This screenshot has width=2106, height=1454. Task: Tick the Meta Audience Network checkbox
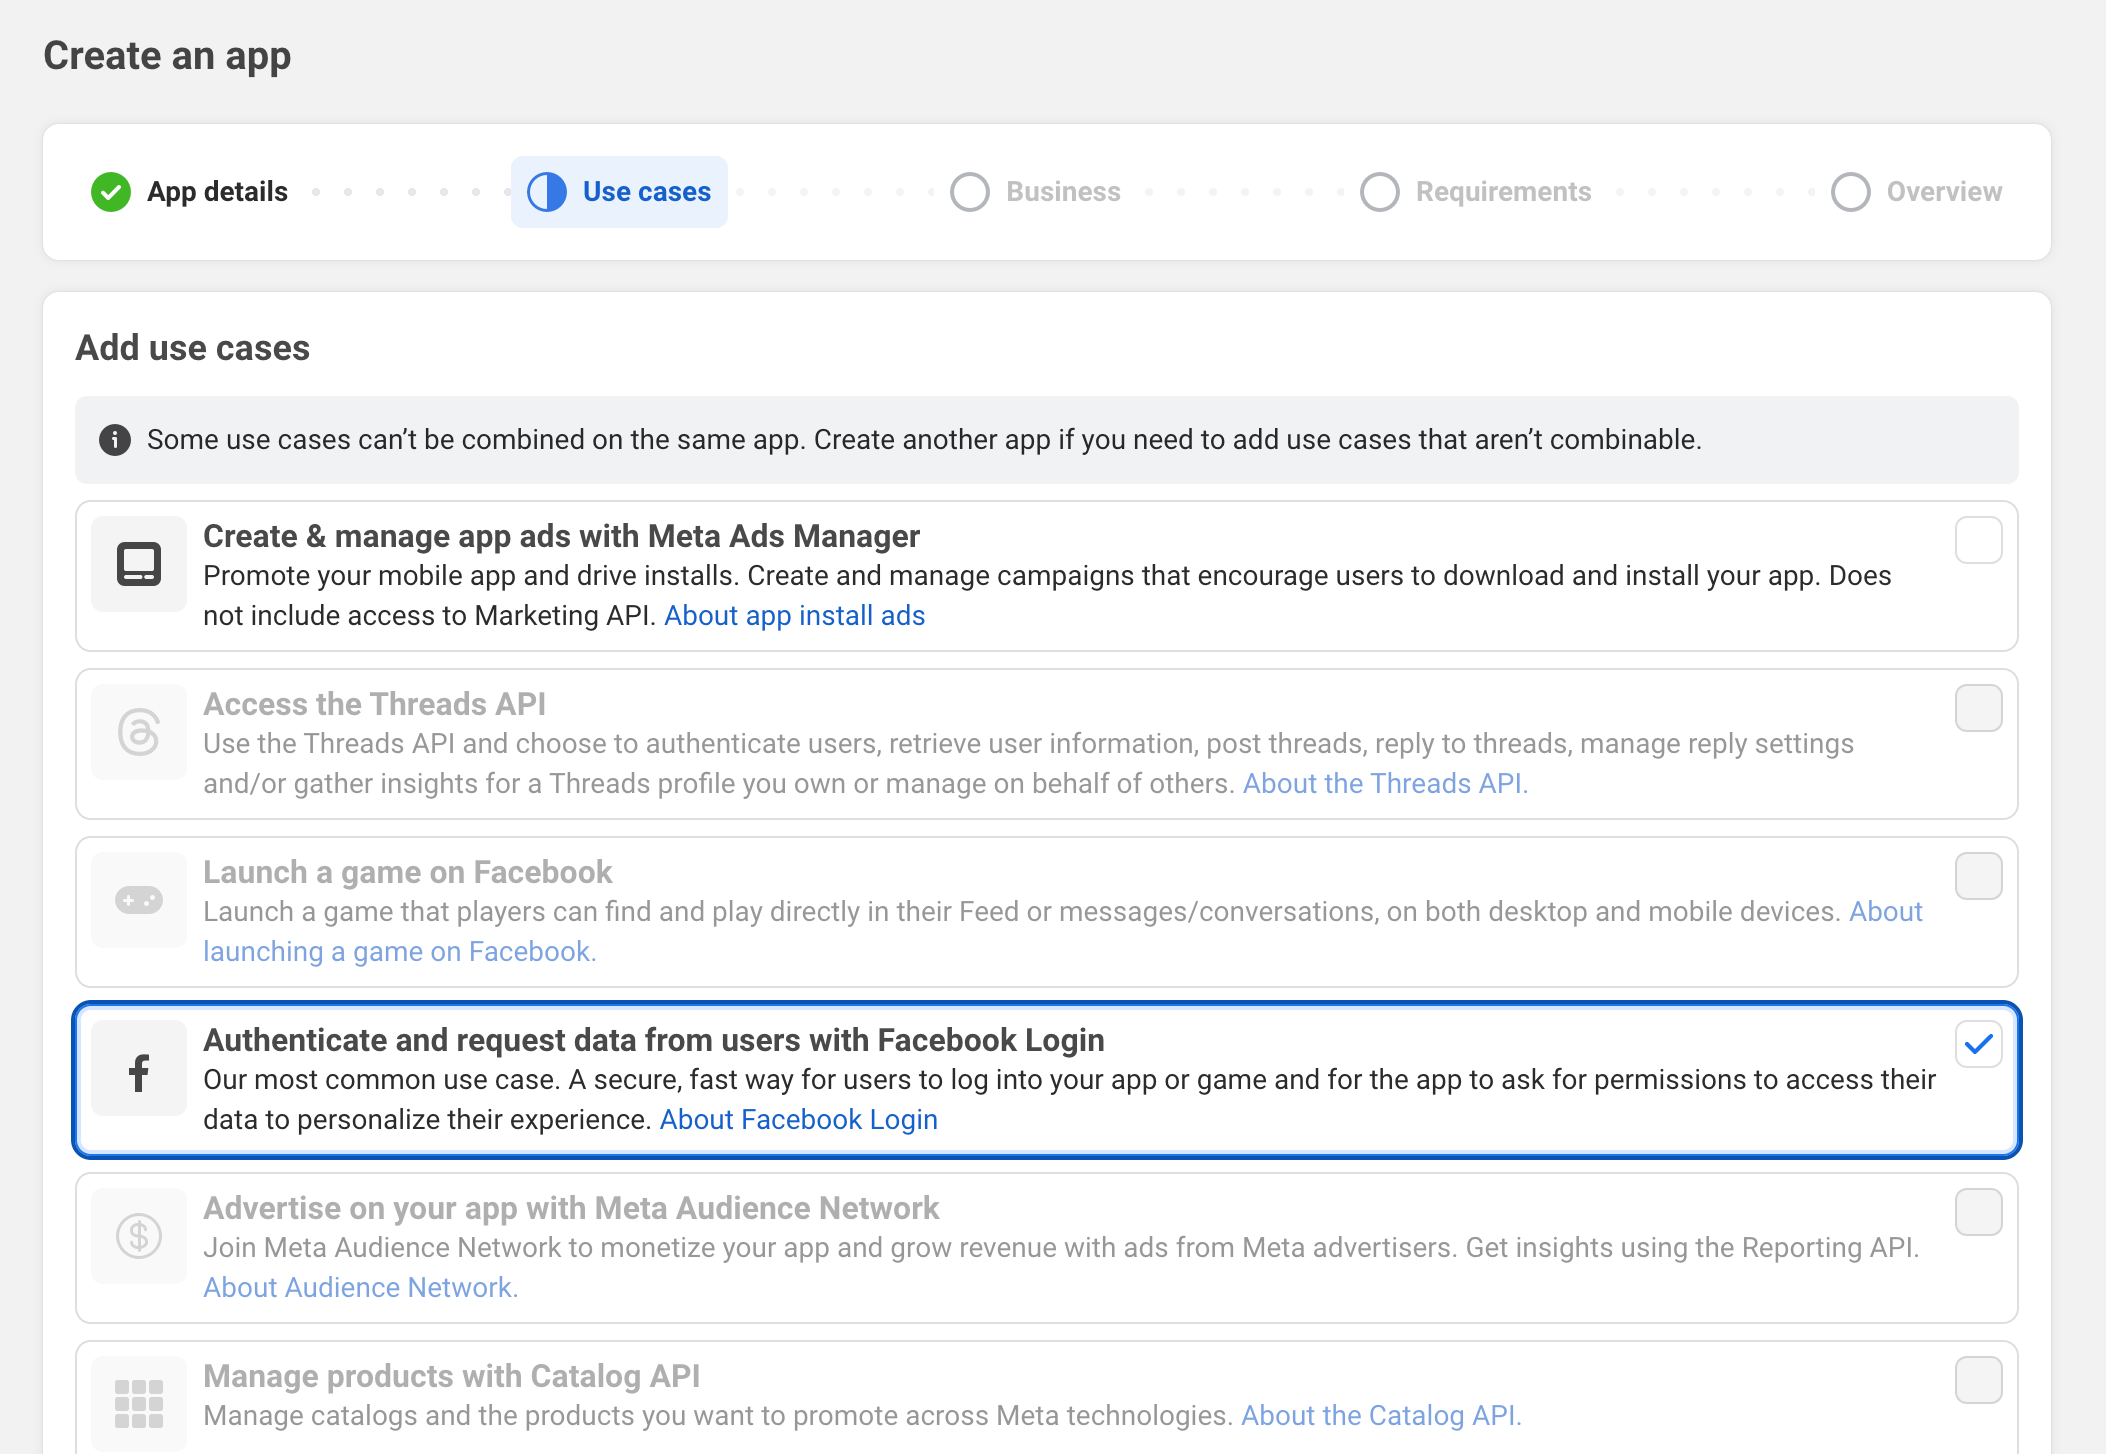(1978, 1212)
